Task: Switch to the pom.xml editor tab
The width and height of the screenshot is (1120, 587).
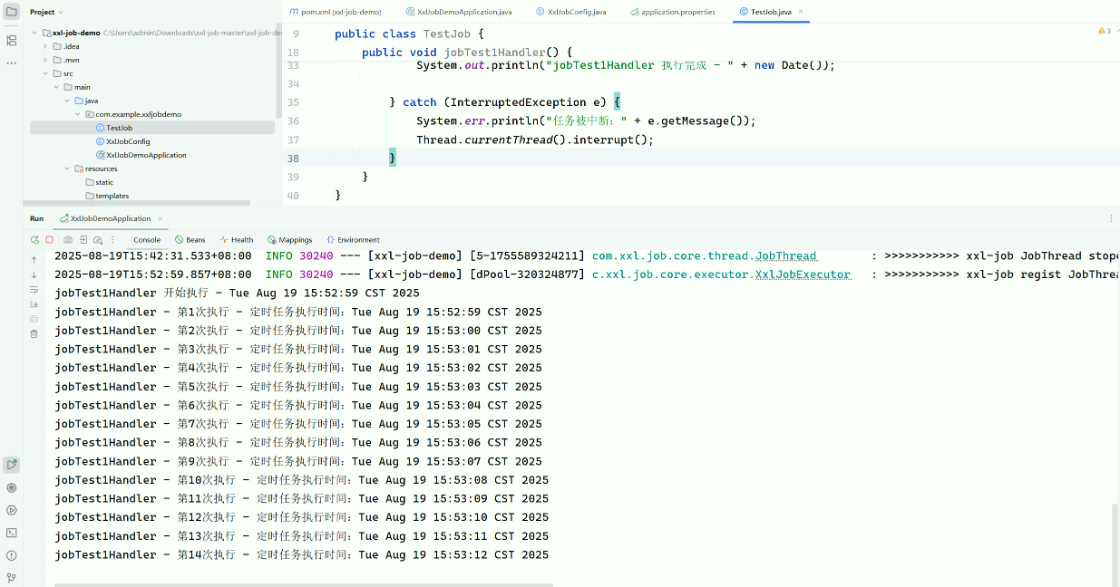Action: coord(335,12)
